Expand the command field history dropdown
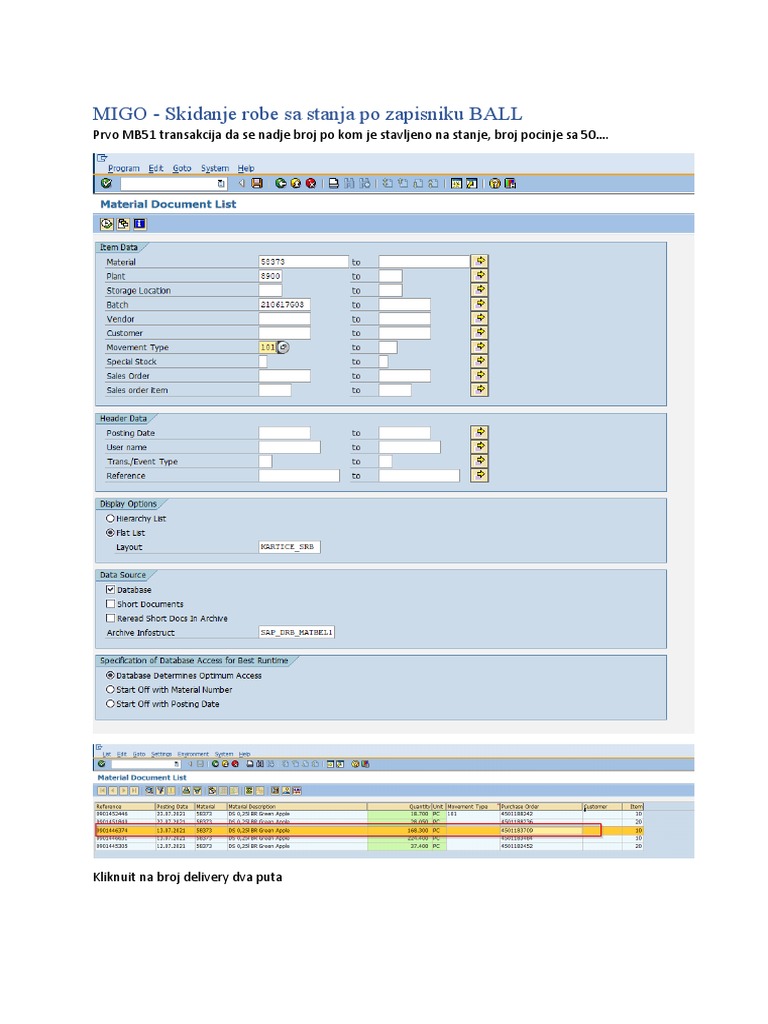The image size is (768, 1024). coord(221,184)
